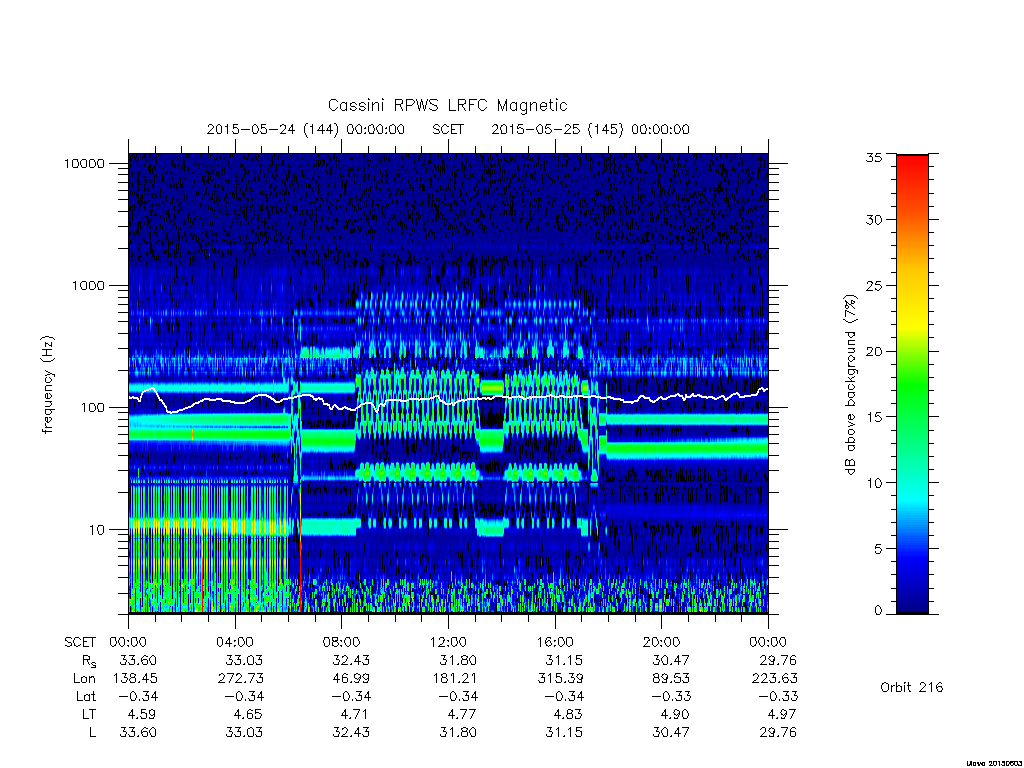Click the Rs value 31.80

click(458, 660)
